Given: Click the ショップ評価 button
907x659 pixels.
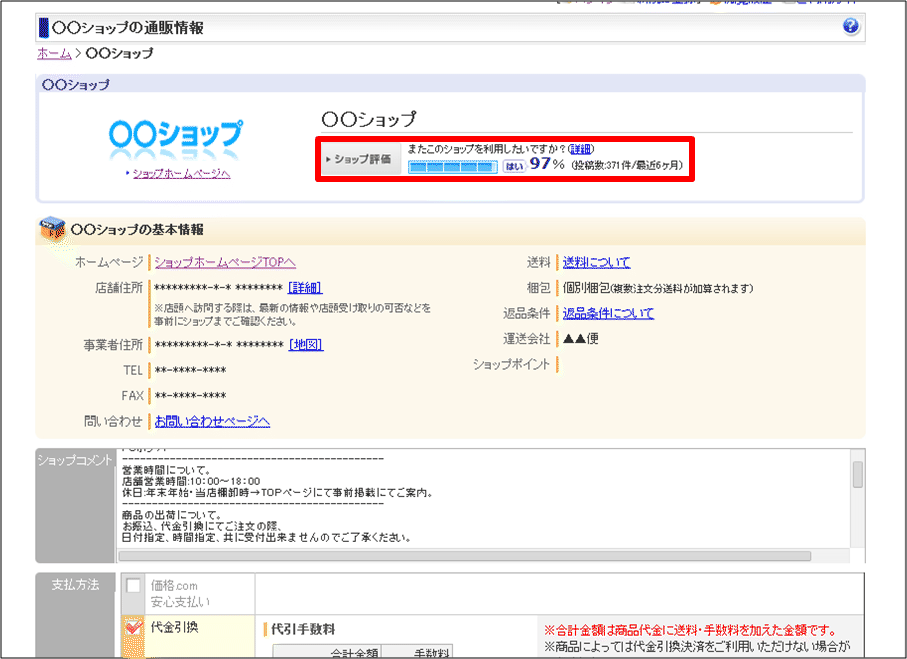Looking at the screenshot, I should point(359,159).
